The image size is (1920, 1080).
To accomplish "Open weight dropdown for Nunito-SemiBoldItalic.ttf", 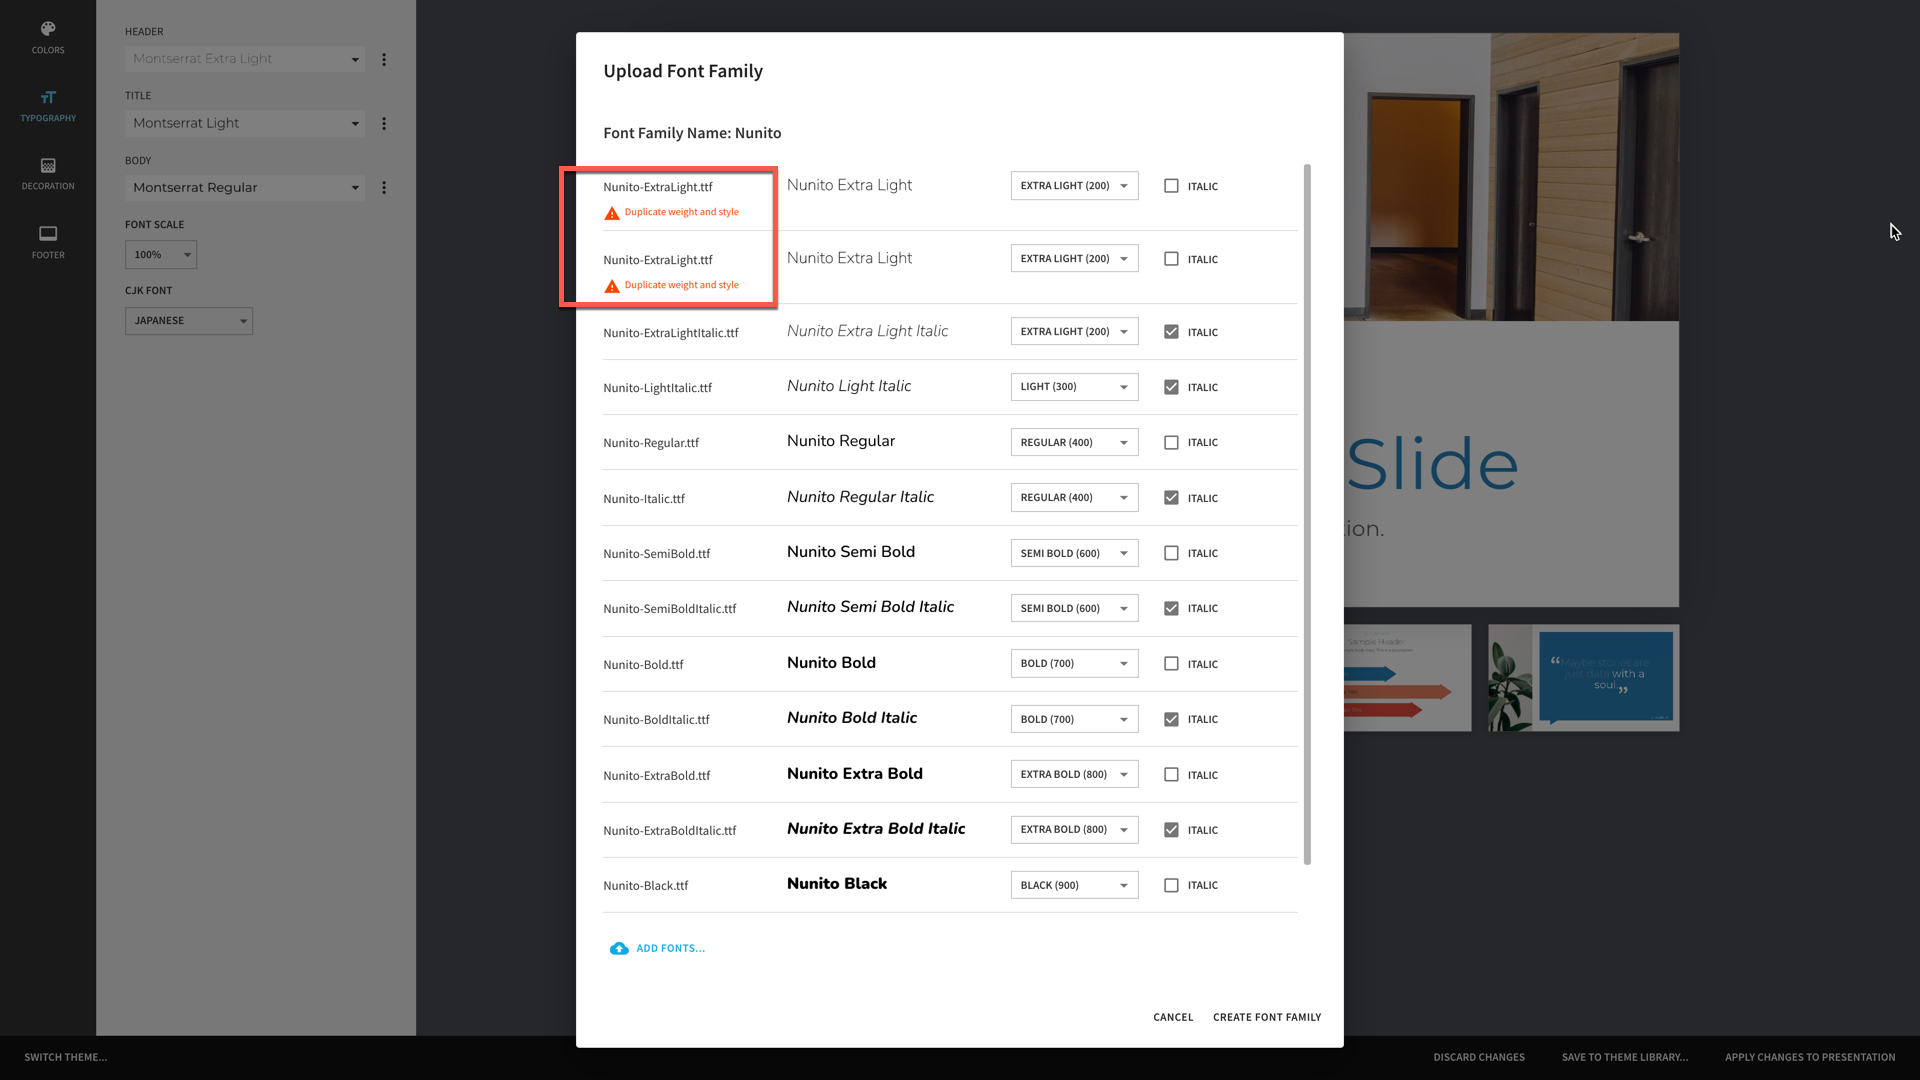I will coord(1074,608).
